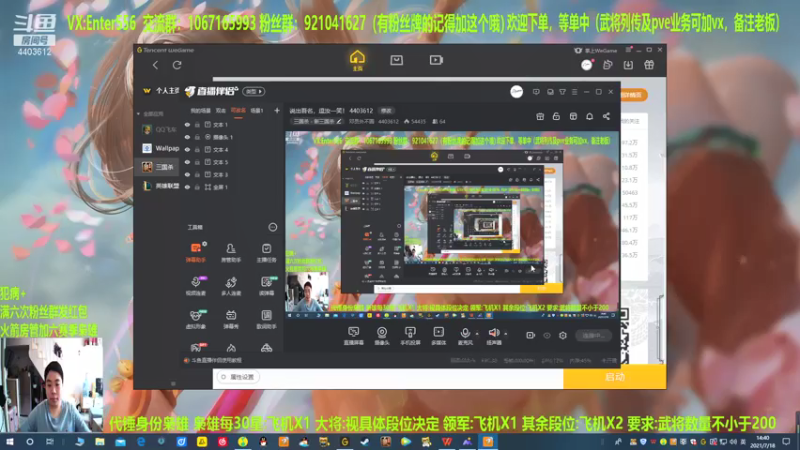
Task: Toggle visibility of the 摄像头 1 source
Action: click(187, 137)
